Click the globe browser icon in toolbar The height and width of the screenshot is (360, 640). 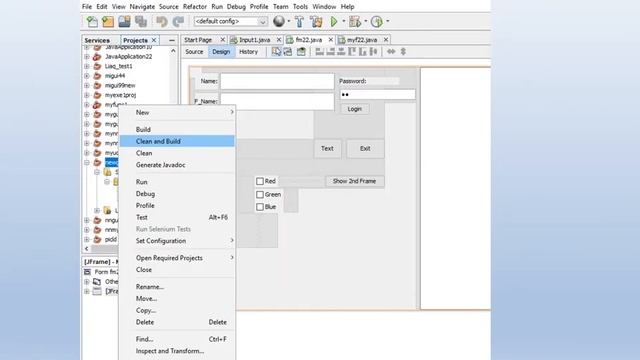(x=279, y=21)
